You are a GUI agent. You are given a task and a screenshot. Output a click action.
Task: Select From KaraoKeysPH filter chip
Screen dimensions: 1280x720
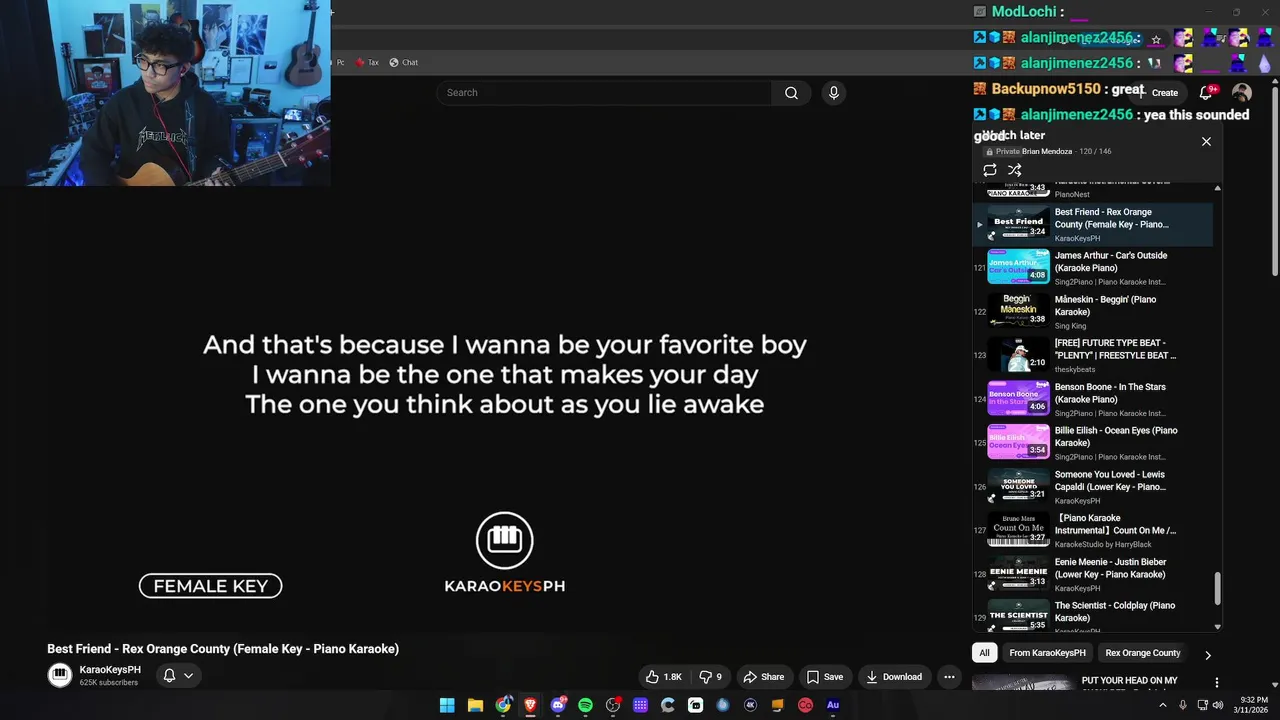pos(1047,653)
